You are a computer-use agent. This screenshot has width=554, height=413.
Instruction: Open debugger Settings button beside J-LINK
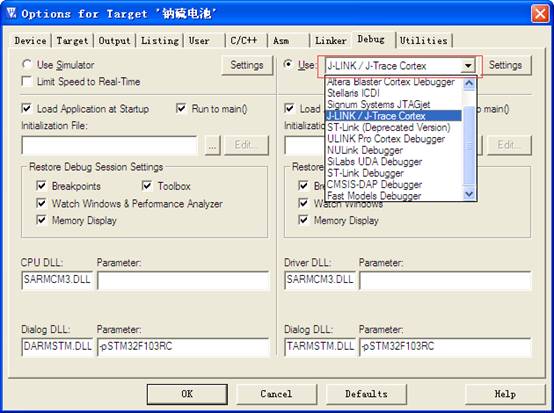click(x=505, y=65)
